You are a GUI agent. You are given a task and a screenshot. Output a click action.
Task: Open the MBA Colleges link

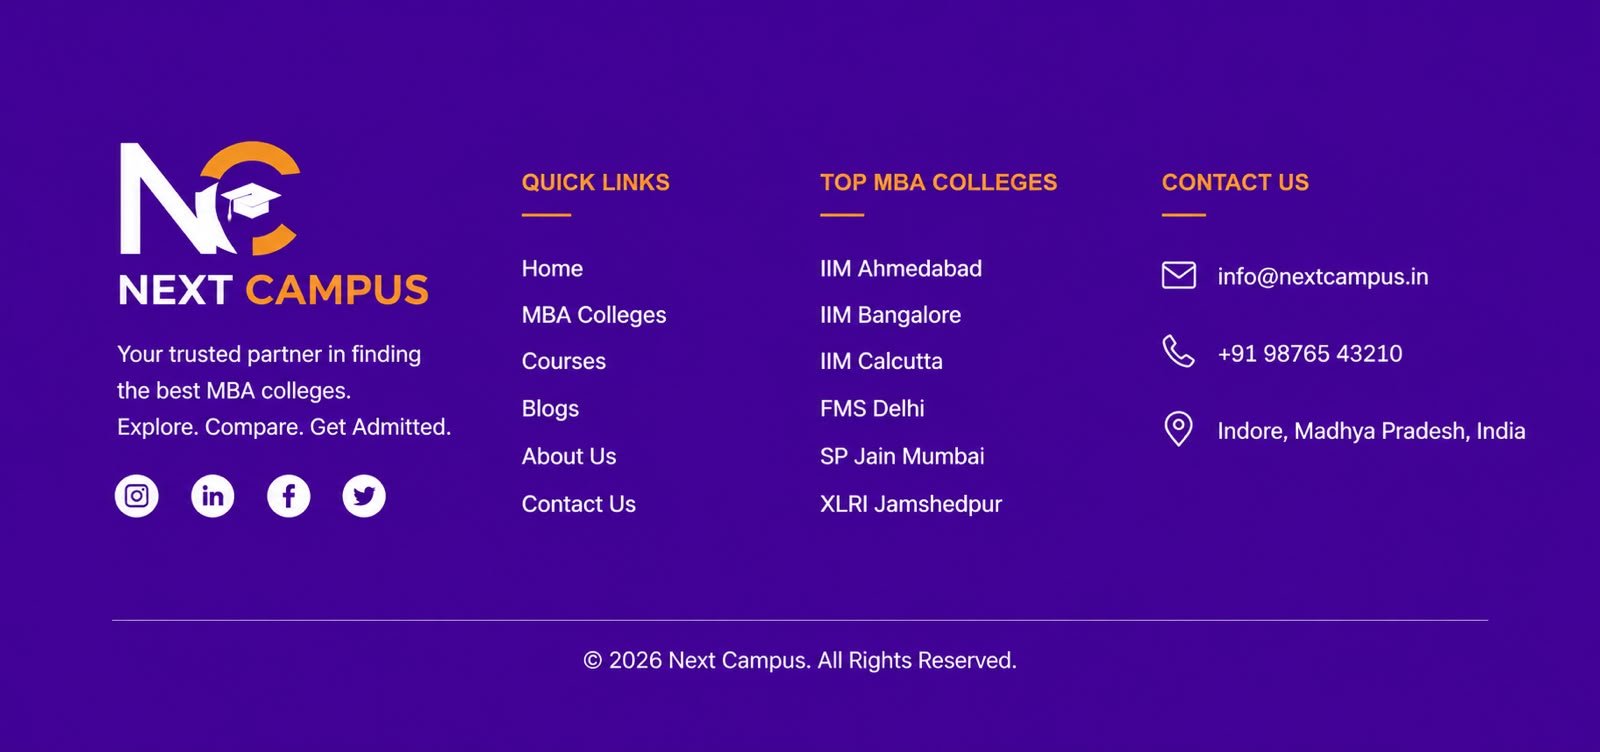(594, 315)
